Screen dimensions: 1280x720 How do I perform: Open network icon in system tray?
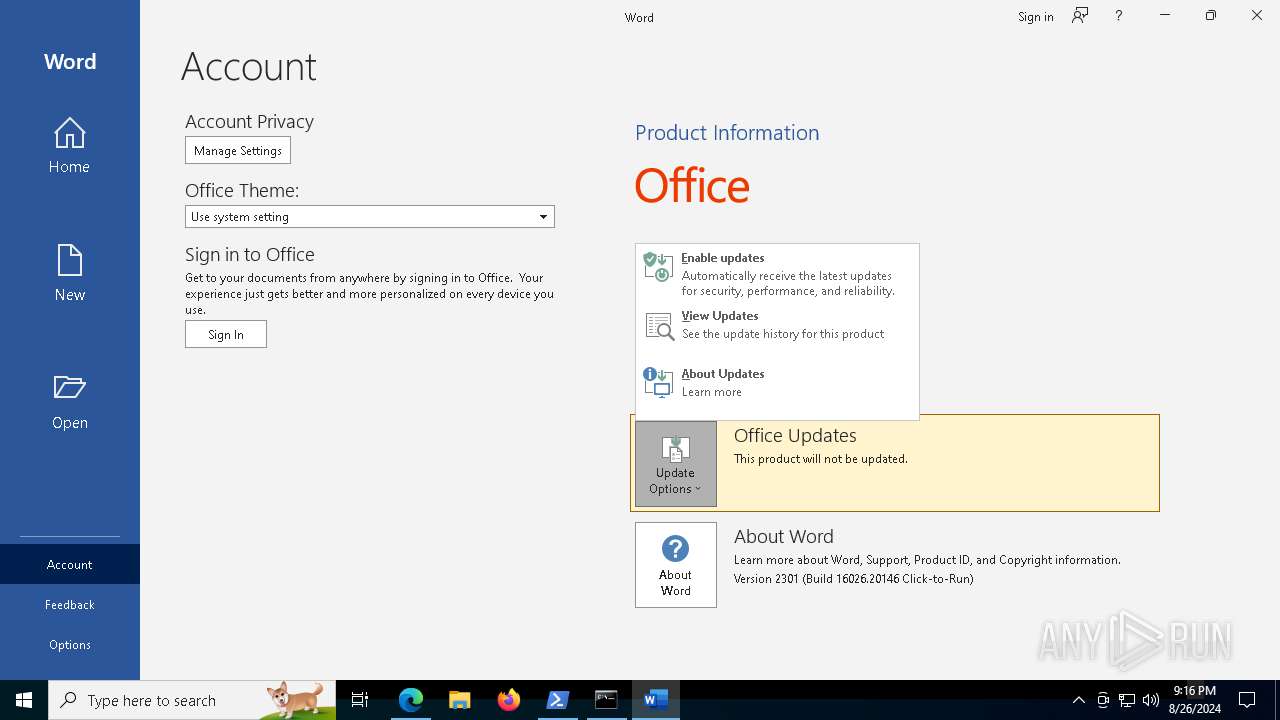[1127, 700]
